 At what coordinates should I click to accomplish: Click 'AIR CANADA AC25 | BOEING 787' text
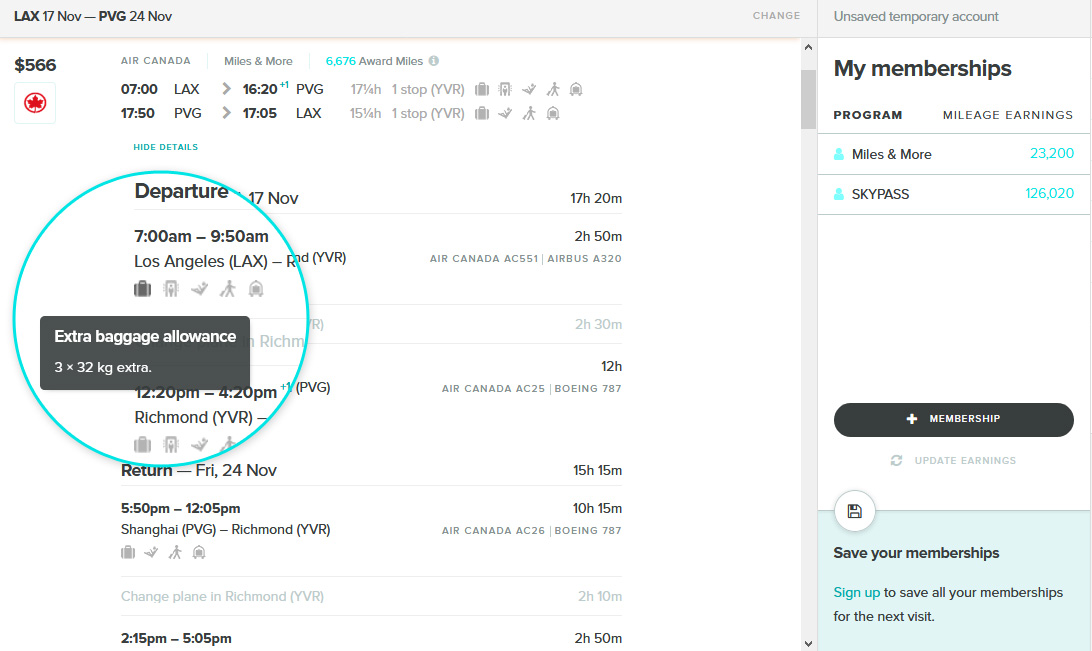pyautogui.click(x=531, y=389)
